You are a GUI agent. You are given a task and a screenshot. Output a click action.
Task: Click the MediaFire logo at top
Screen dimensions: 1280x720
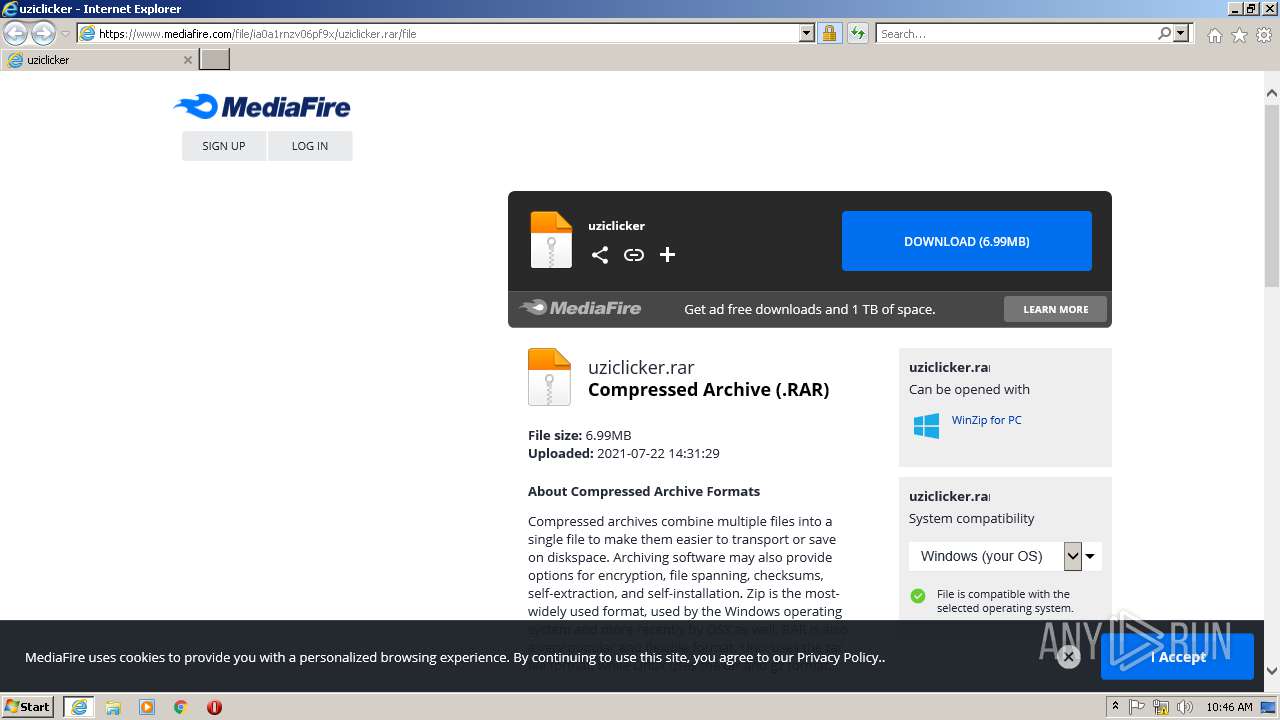262,106
